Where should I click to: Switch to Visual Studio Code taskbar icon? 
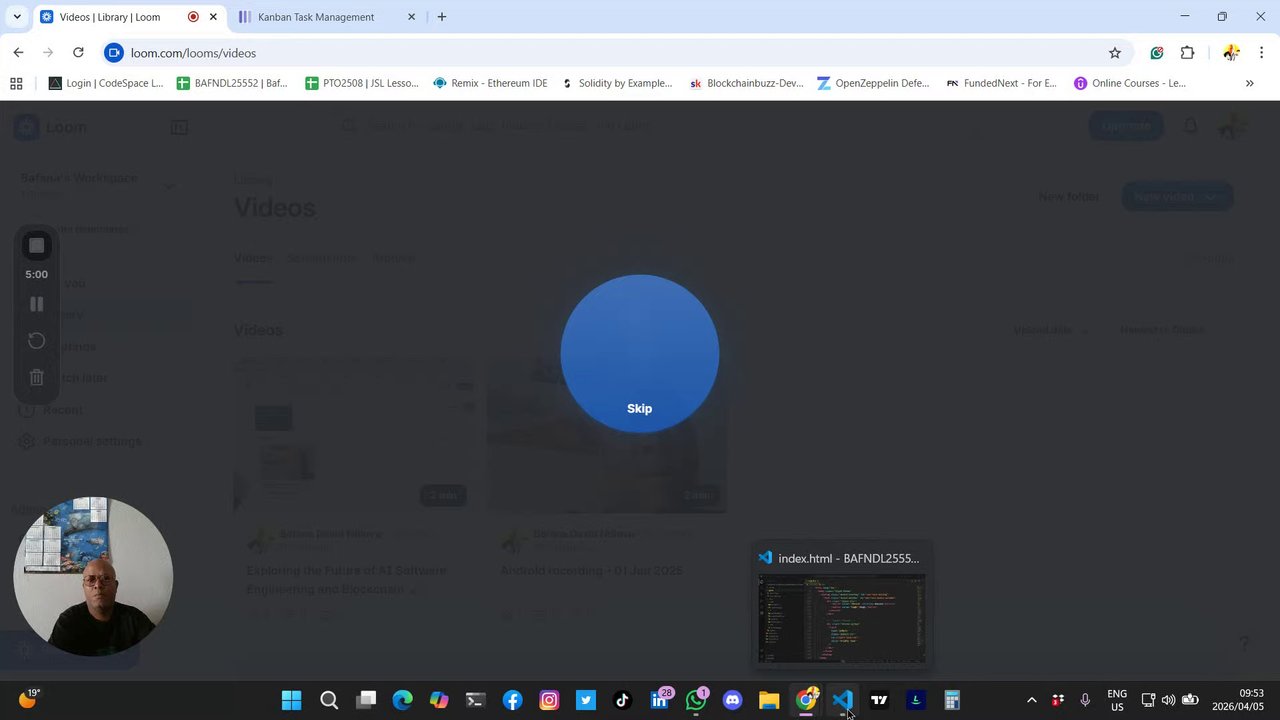pos(842,700)
